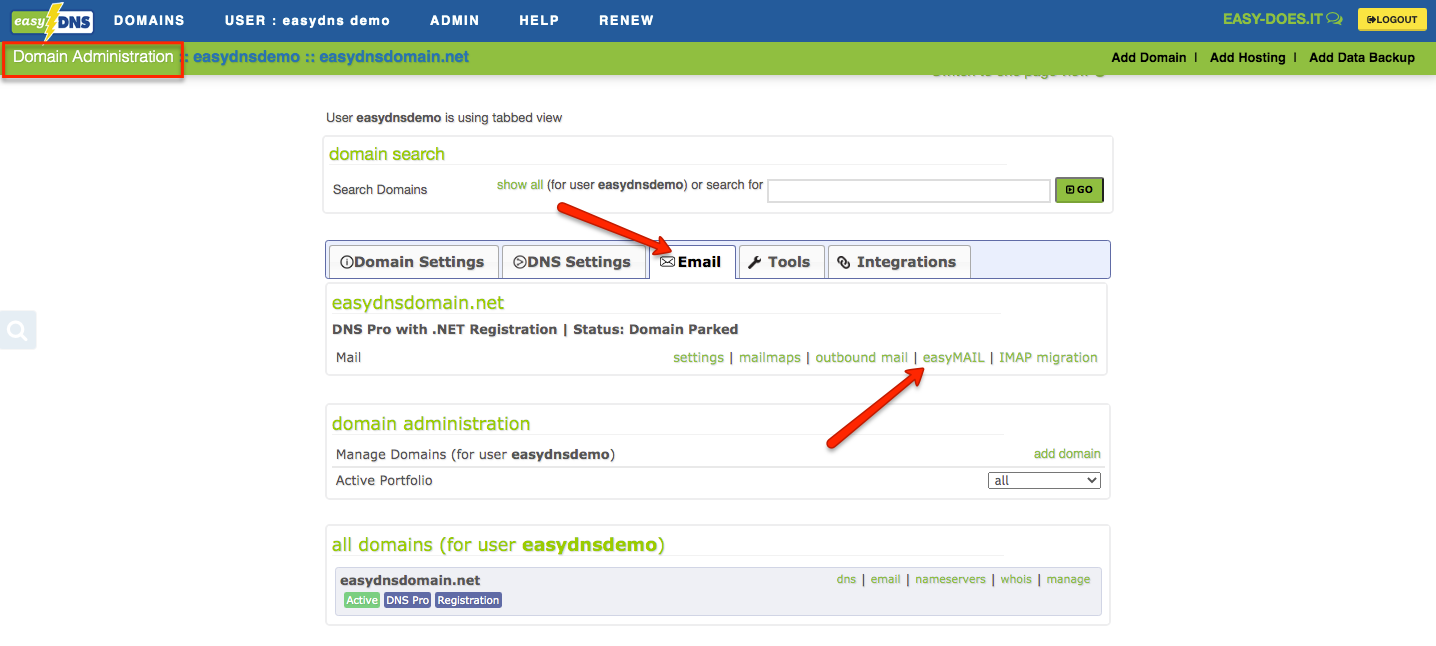This screenshot has width=1436, height=646.
Task: Open the easyMAIL link for easydnsdomain.net
Action: [x=953, y=357]
